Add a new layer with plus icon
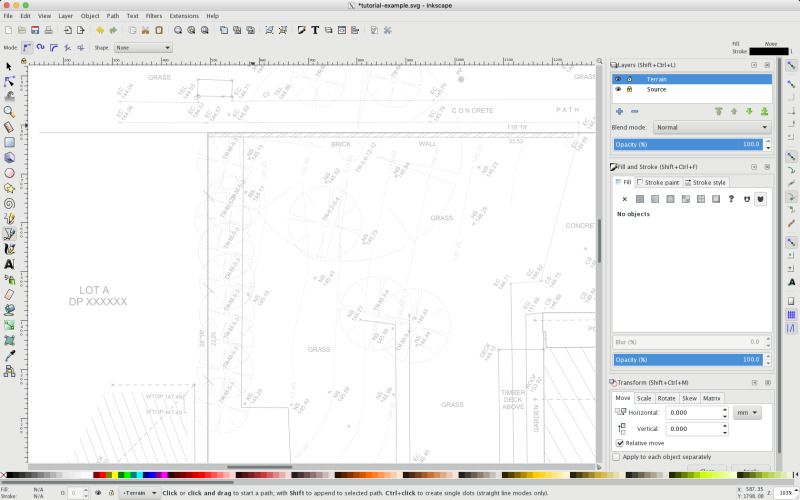 pyautogui.click(x=619, y=111)
